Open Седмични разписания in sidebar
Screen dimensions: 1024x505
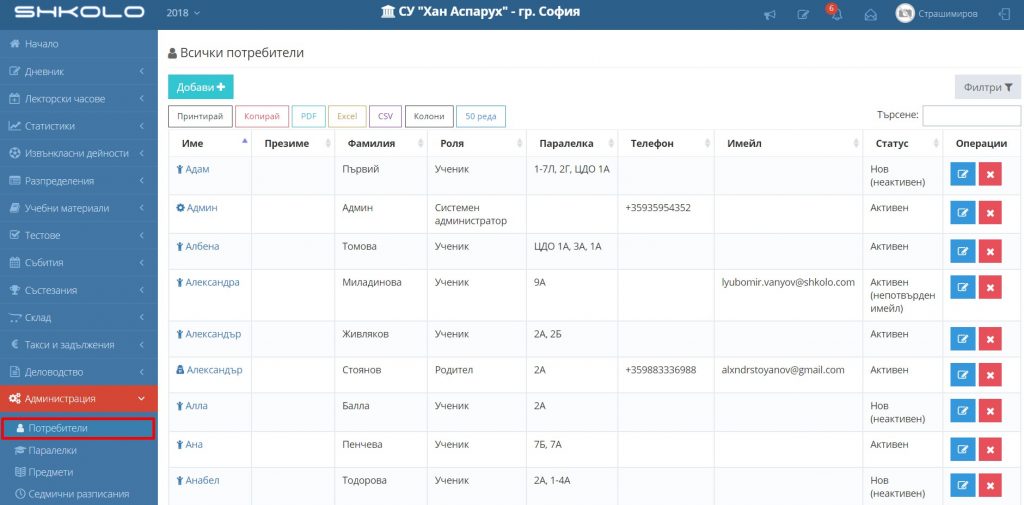click(78, 494)
